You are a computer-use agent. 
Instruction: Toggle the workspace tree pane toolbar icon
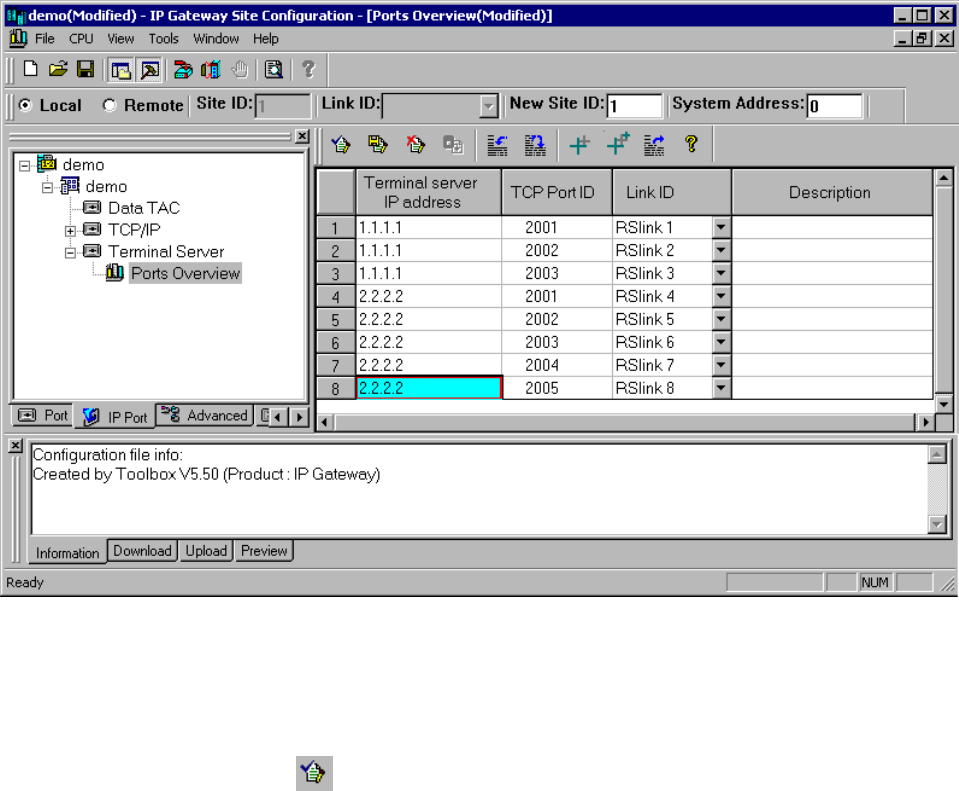[120, 70]
